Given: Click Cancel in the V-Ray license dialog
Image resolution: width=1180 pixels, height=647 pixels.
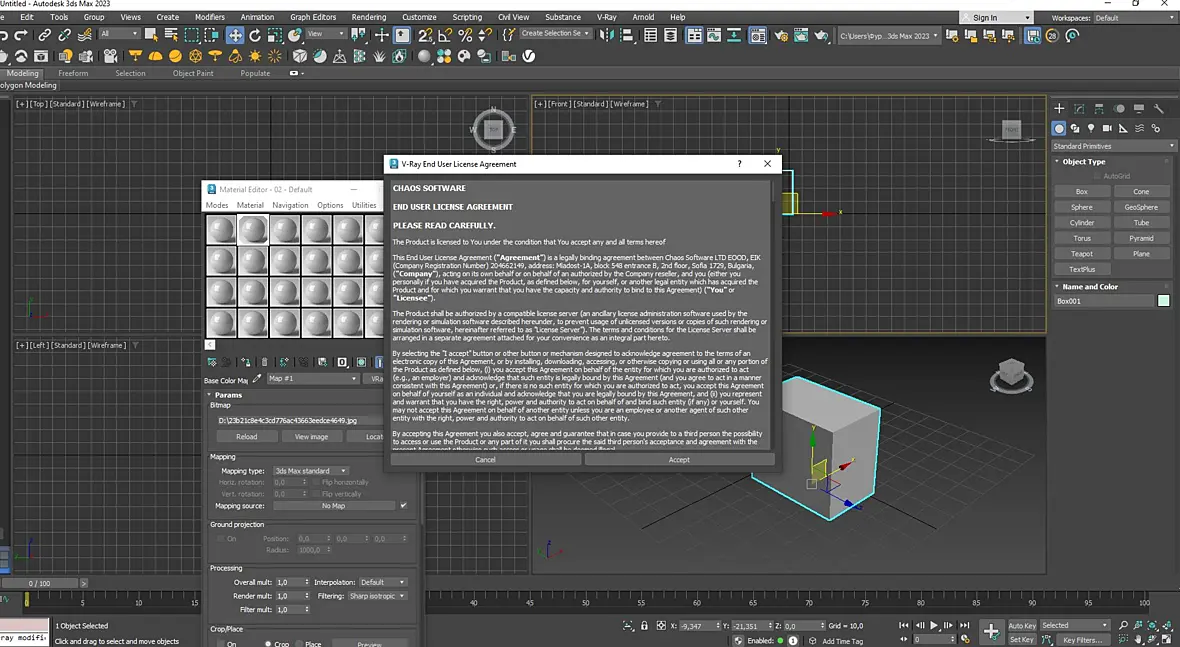Looking at the screenshot, I should (485, 460).
